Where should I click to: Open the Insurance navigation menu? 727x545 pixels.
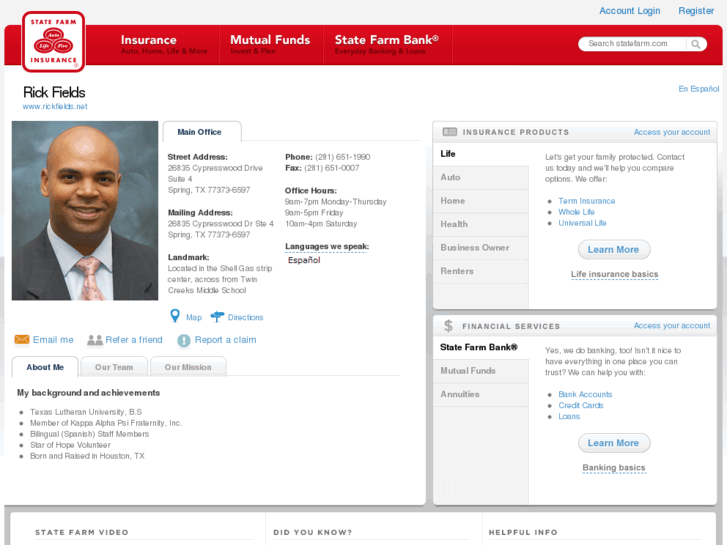click(x=164, y=45)
